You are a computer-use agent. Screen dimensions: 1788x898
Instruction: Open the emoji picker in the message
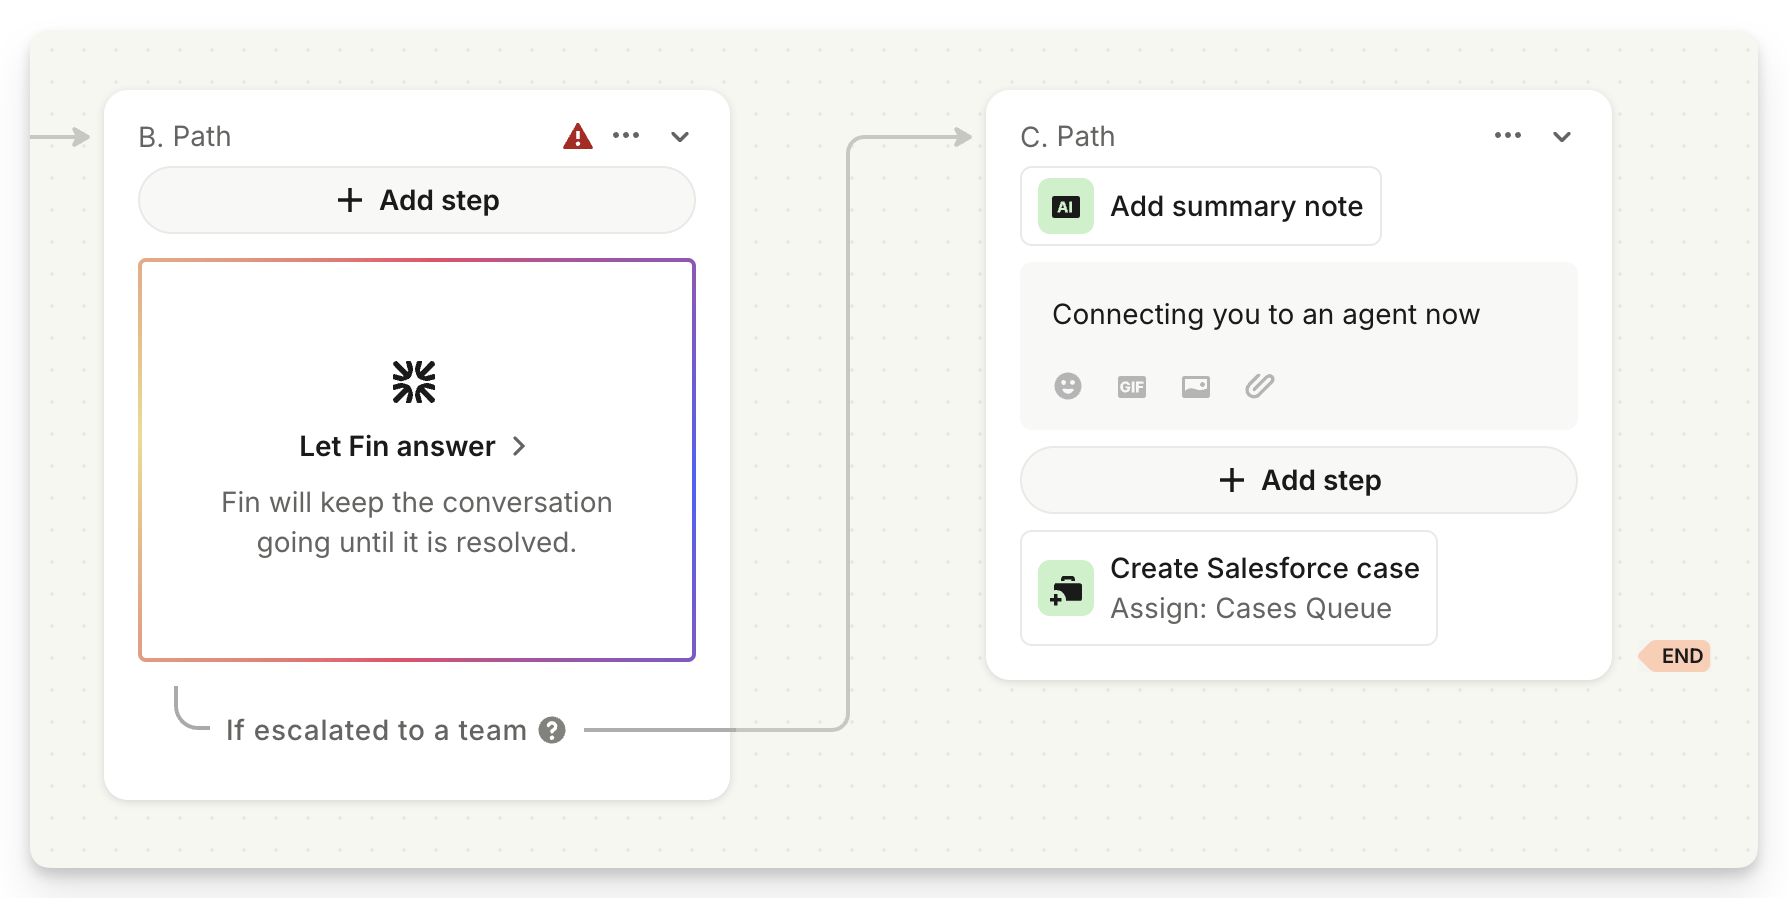coord(1068,386)
